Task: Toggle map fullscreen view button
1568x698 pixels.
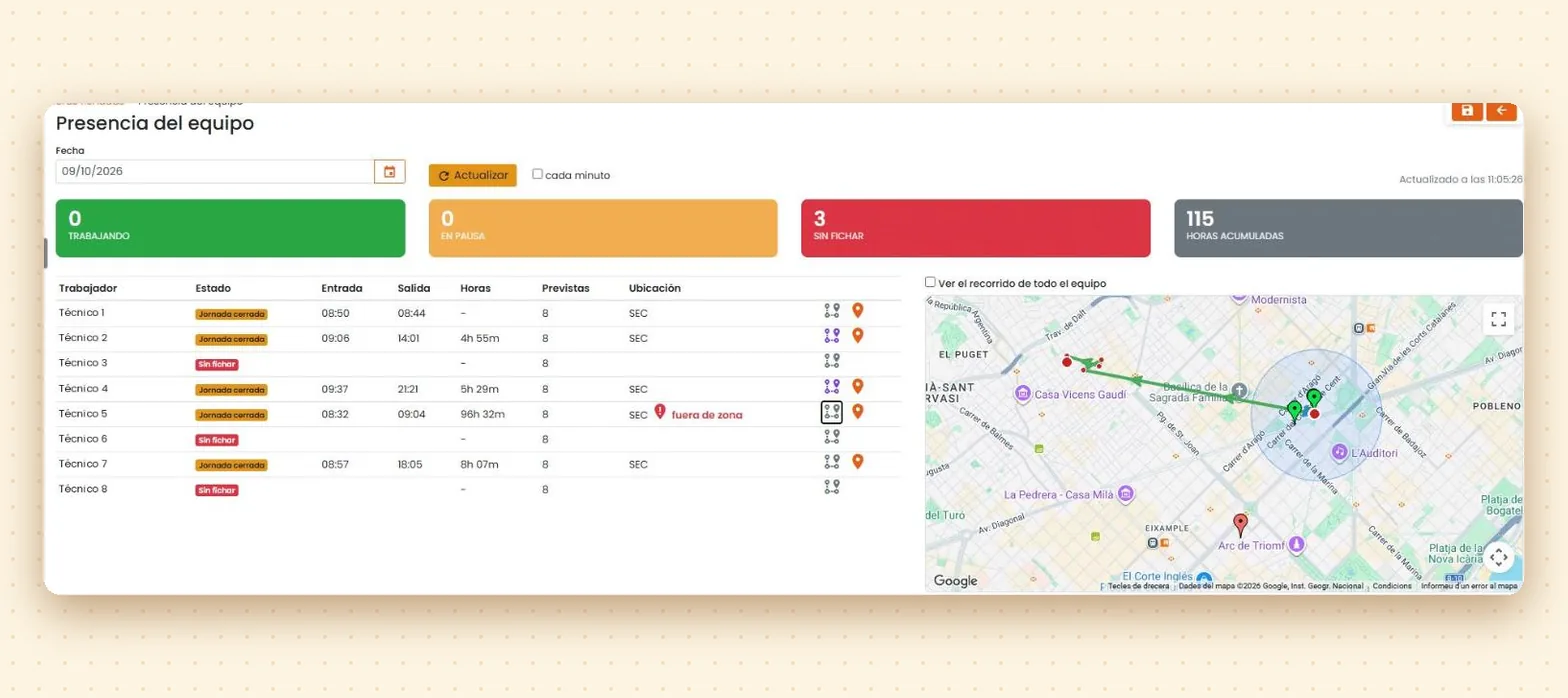Action: coord(1498,319)
